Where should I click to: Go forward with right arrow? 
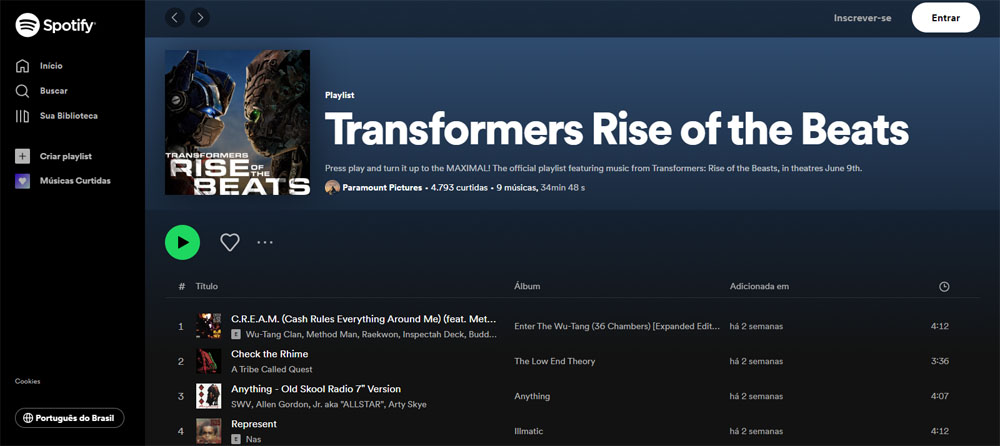click(x=200, y=18)
